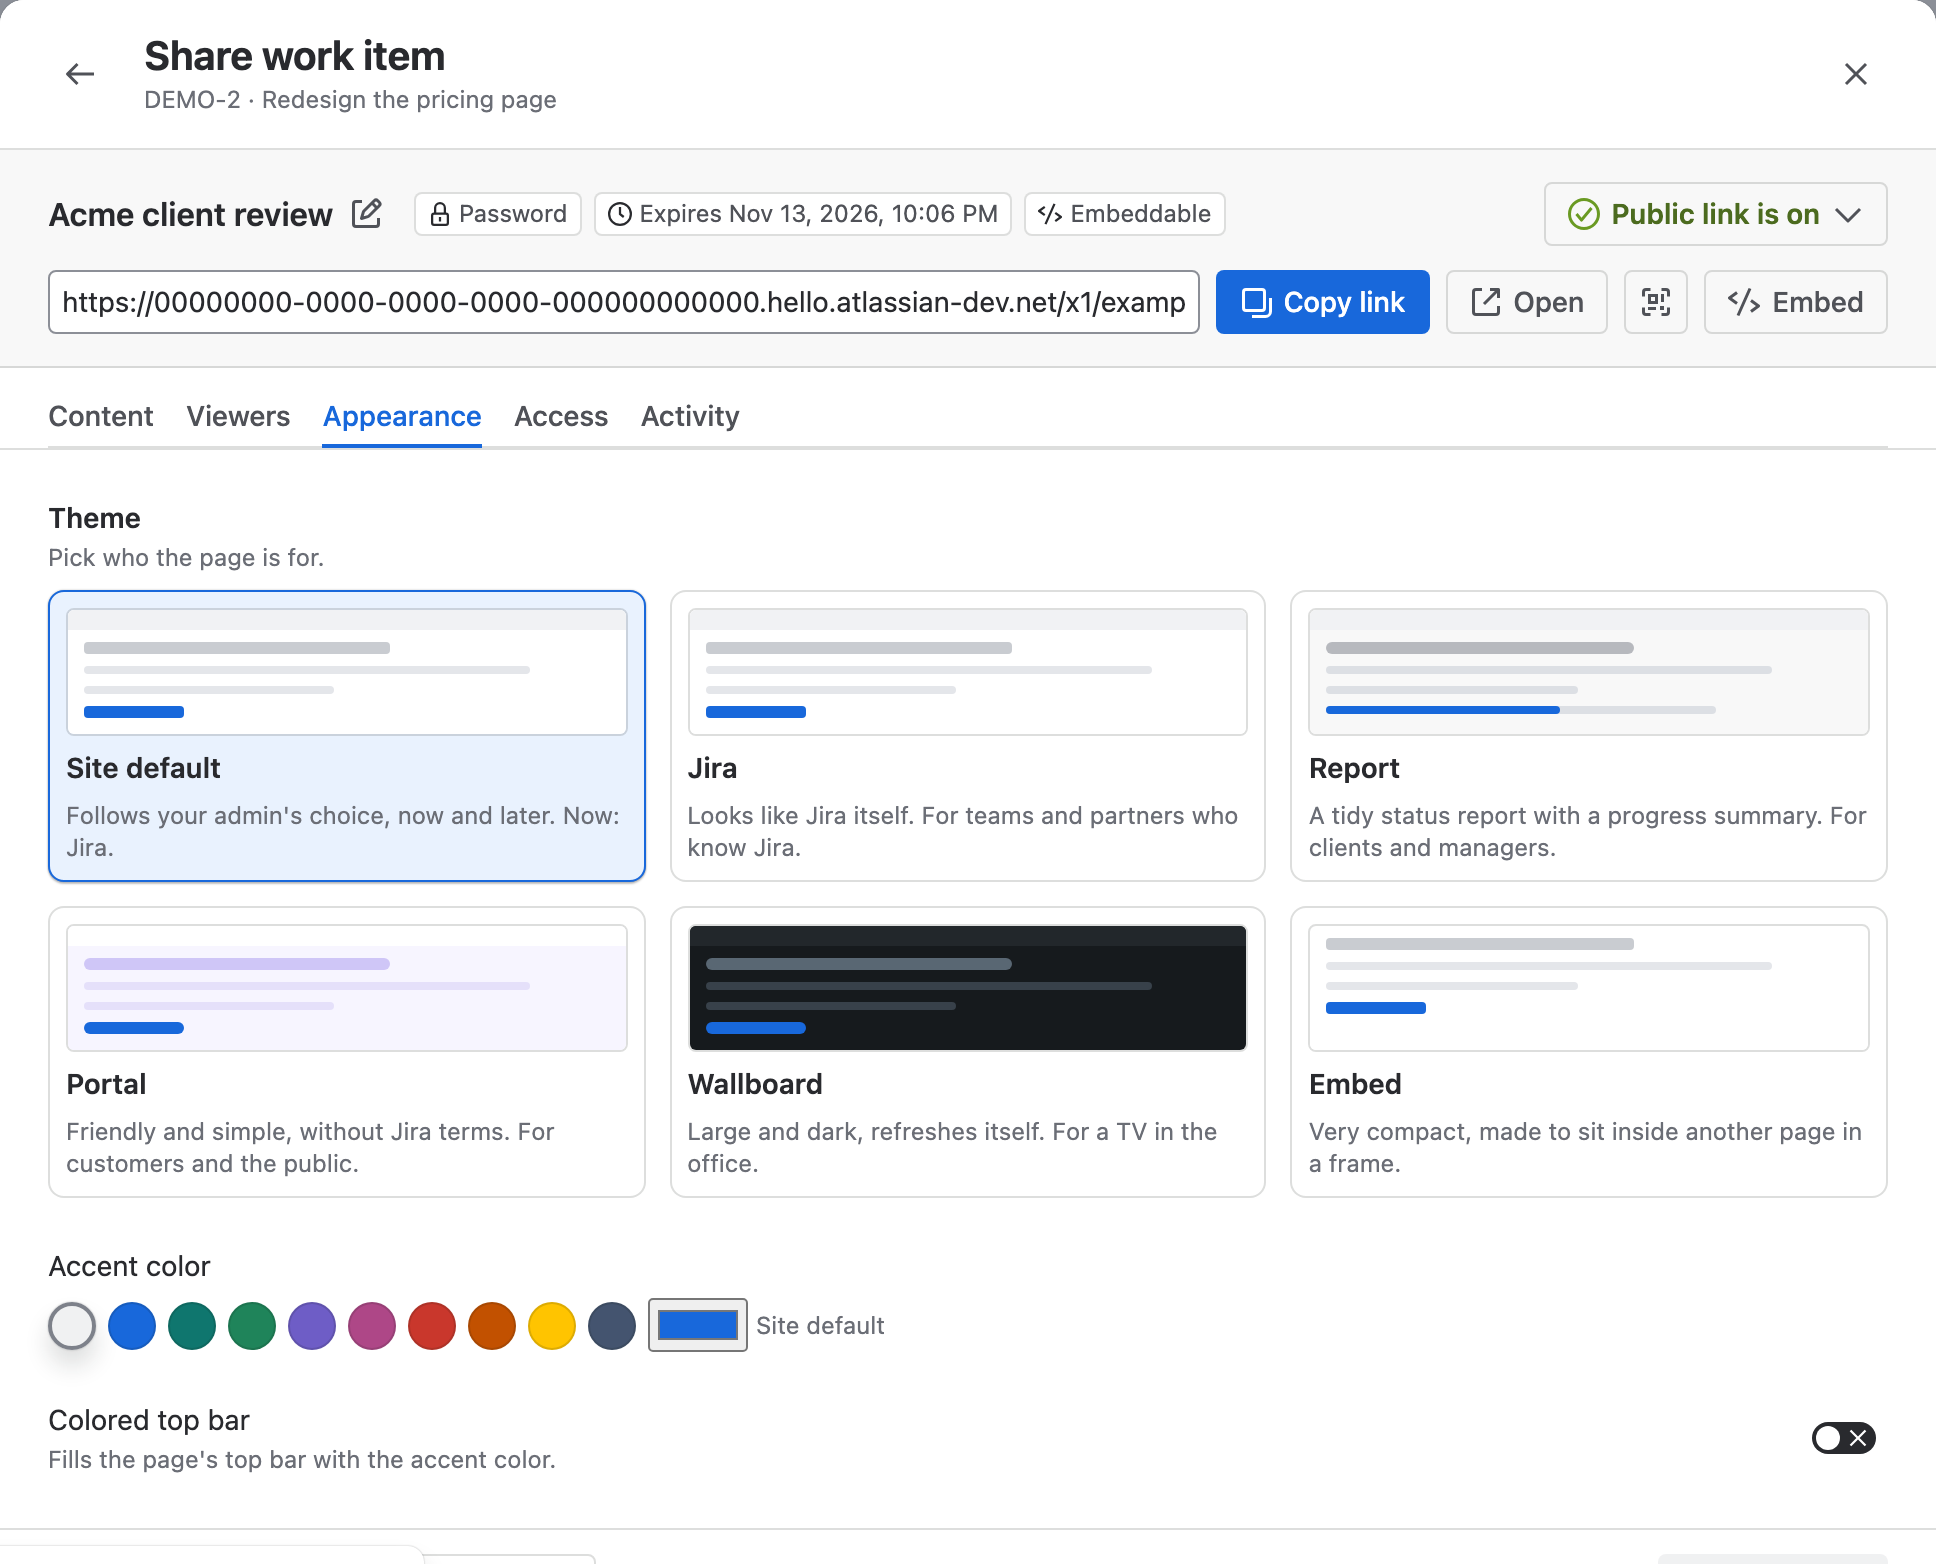Viewport: 1936px width, 1564px height.
Task: Select the Embed theme card
Action: 1589,1052
